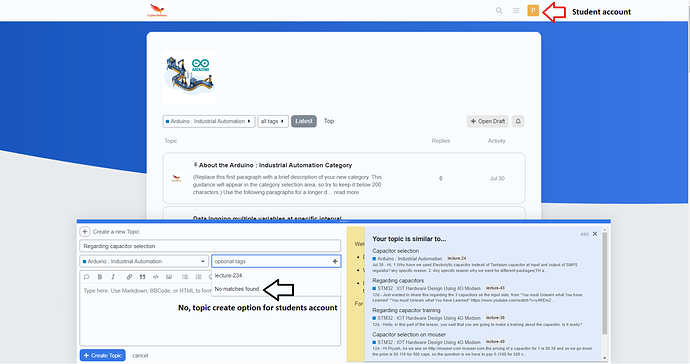
Task: Click the read more link in topic excerpt
Action: tap(346, 192)
